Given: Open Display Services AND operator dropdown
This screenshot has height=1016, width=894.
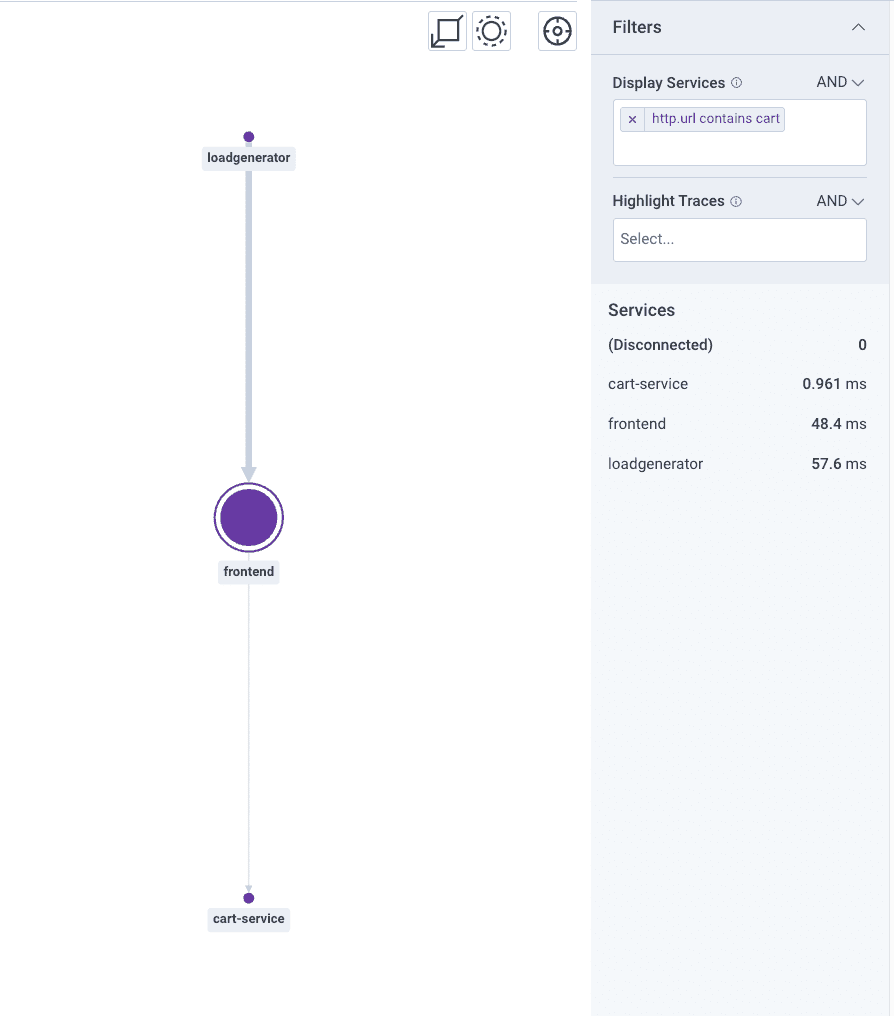Looking at the screenshot, I should click(x=840, y=82).
